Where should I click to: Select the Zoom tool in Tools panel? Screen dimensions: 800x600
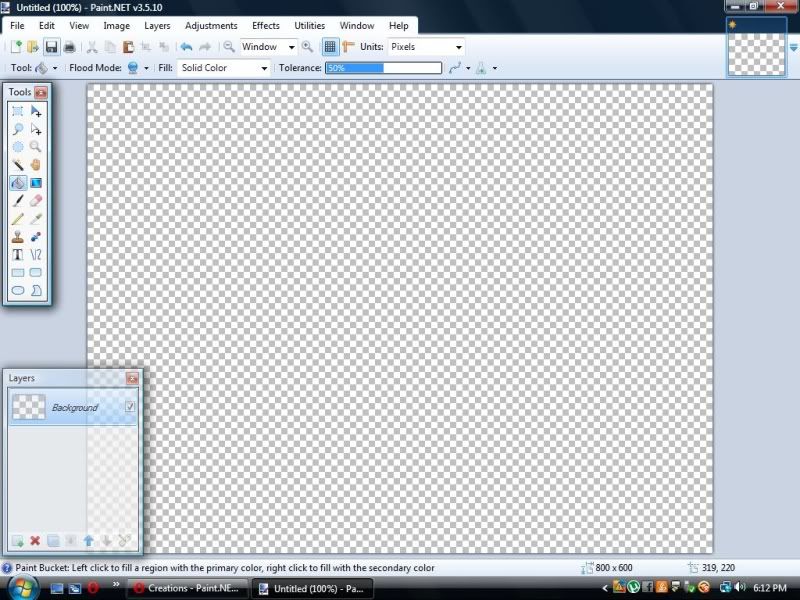(x=36, y=147)
